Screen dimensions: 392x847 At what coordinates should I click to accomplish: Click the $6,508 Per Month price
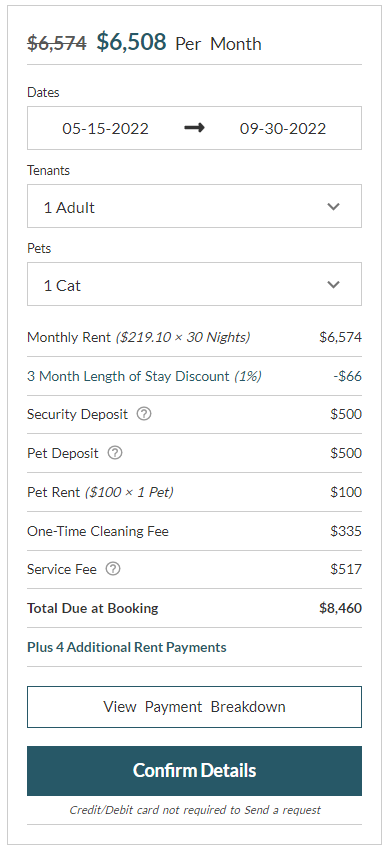179,42
